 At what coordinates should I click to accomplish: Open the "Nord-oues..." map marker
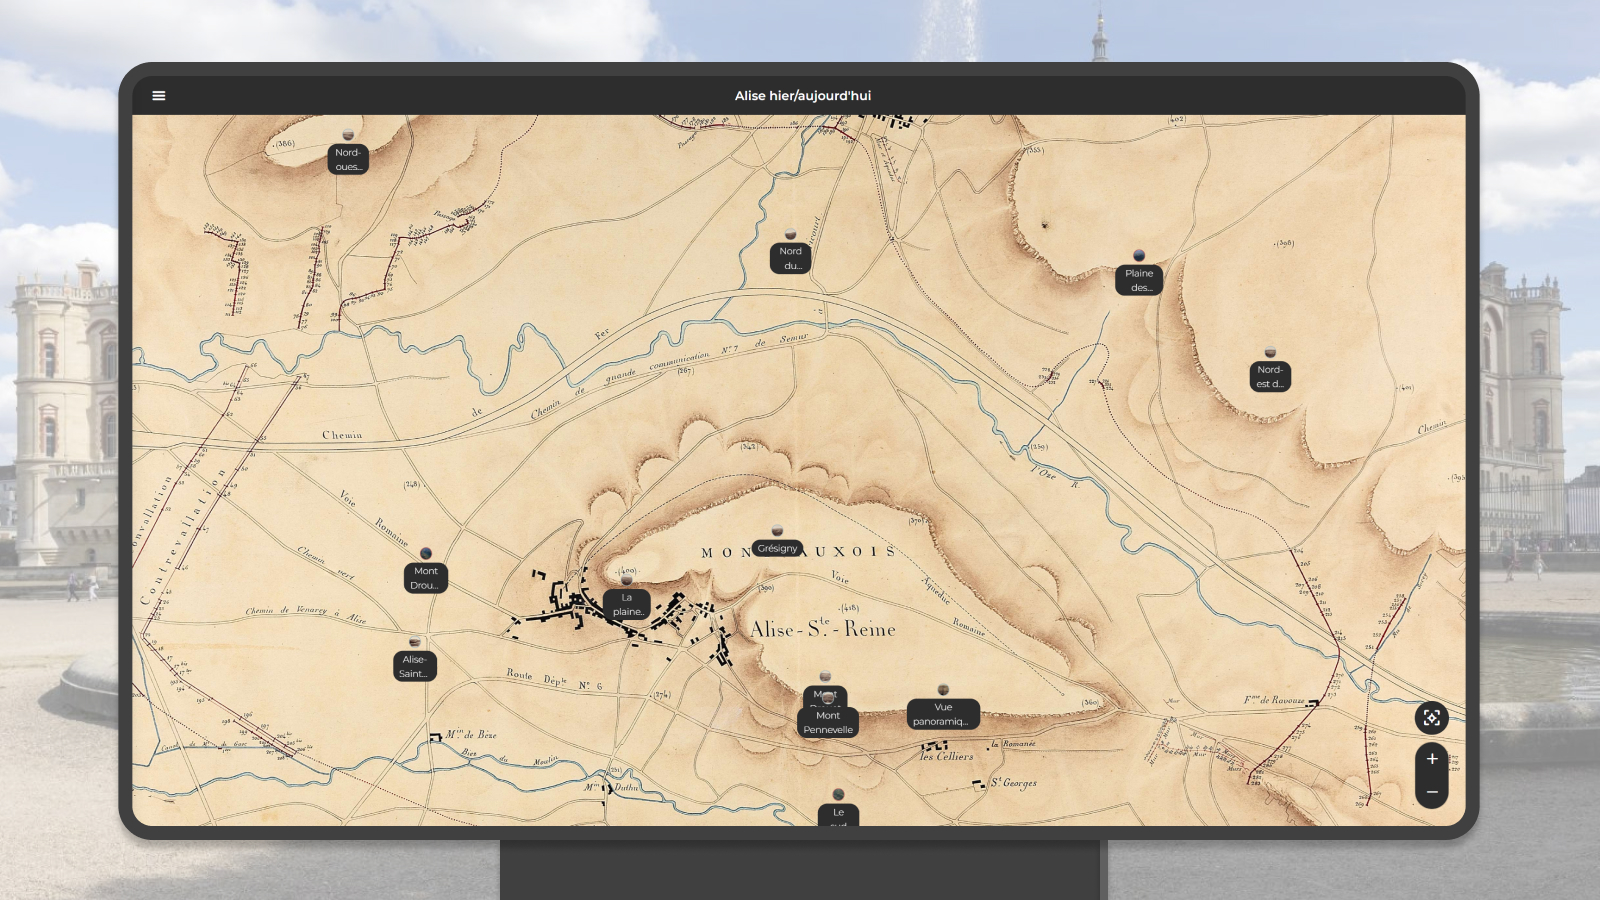348,159
